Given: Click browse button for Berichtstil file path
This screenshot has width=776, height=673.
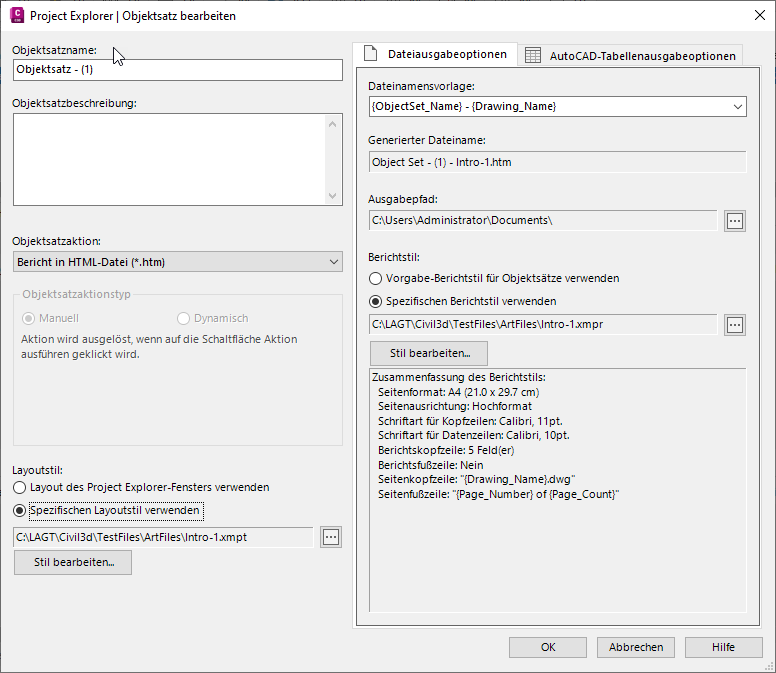Looking at the screenshot, I should click(x=735, y=324).
